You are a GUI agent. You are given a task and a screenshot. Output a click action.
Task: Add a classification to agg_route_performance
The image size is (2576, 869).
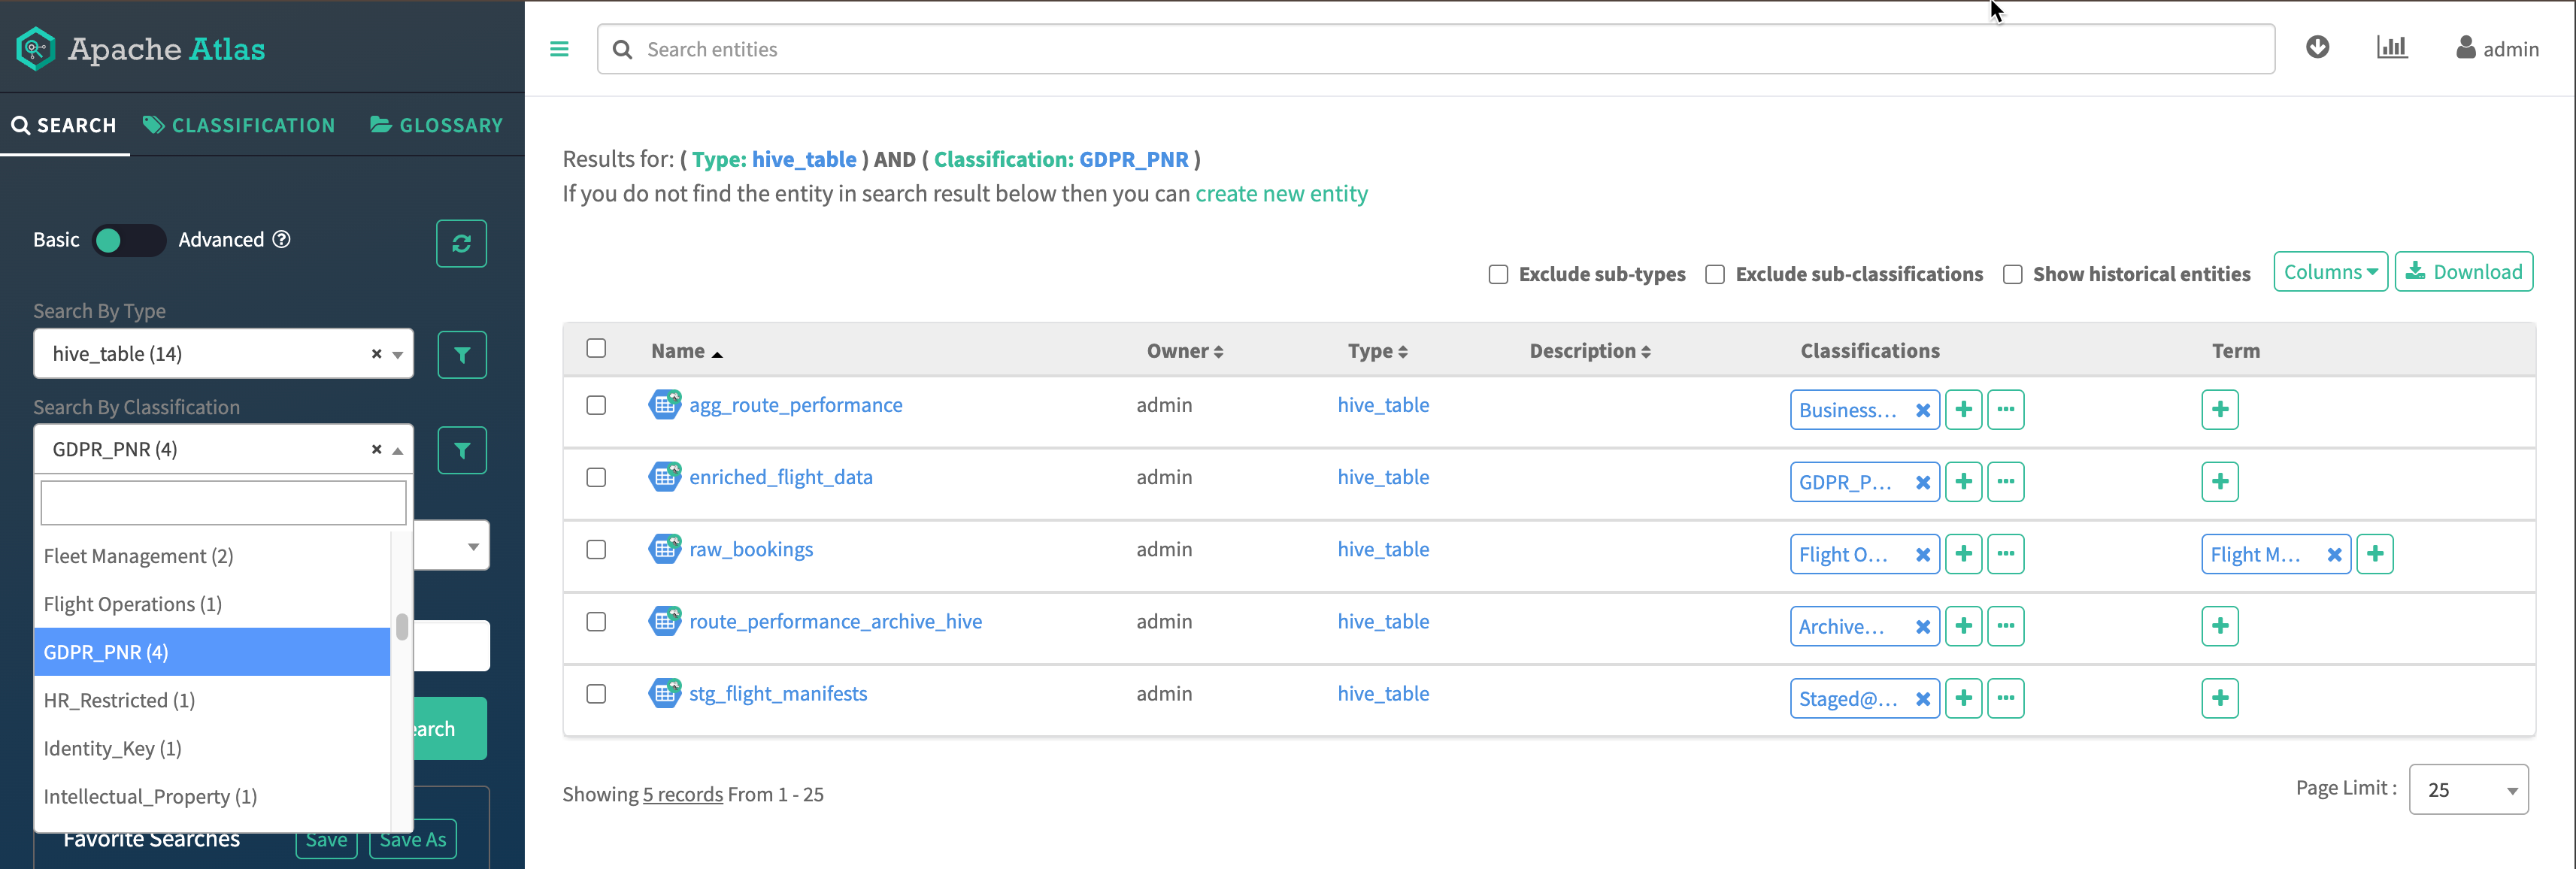1963,409
